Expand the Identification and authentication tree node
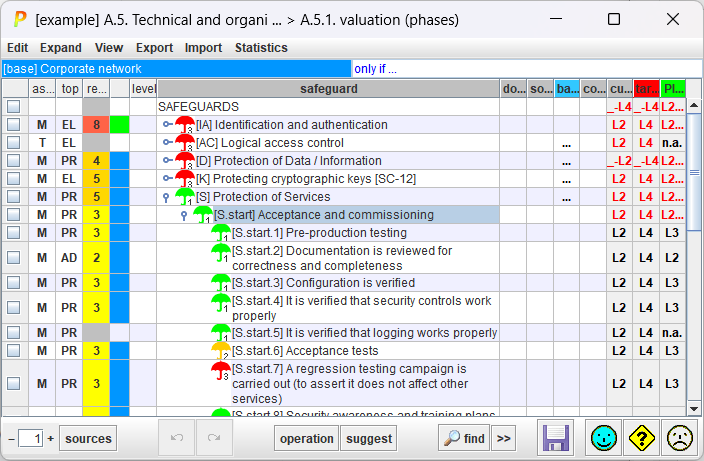This screenshot has width=704, height=461. point(167,124)
